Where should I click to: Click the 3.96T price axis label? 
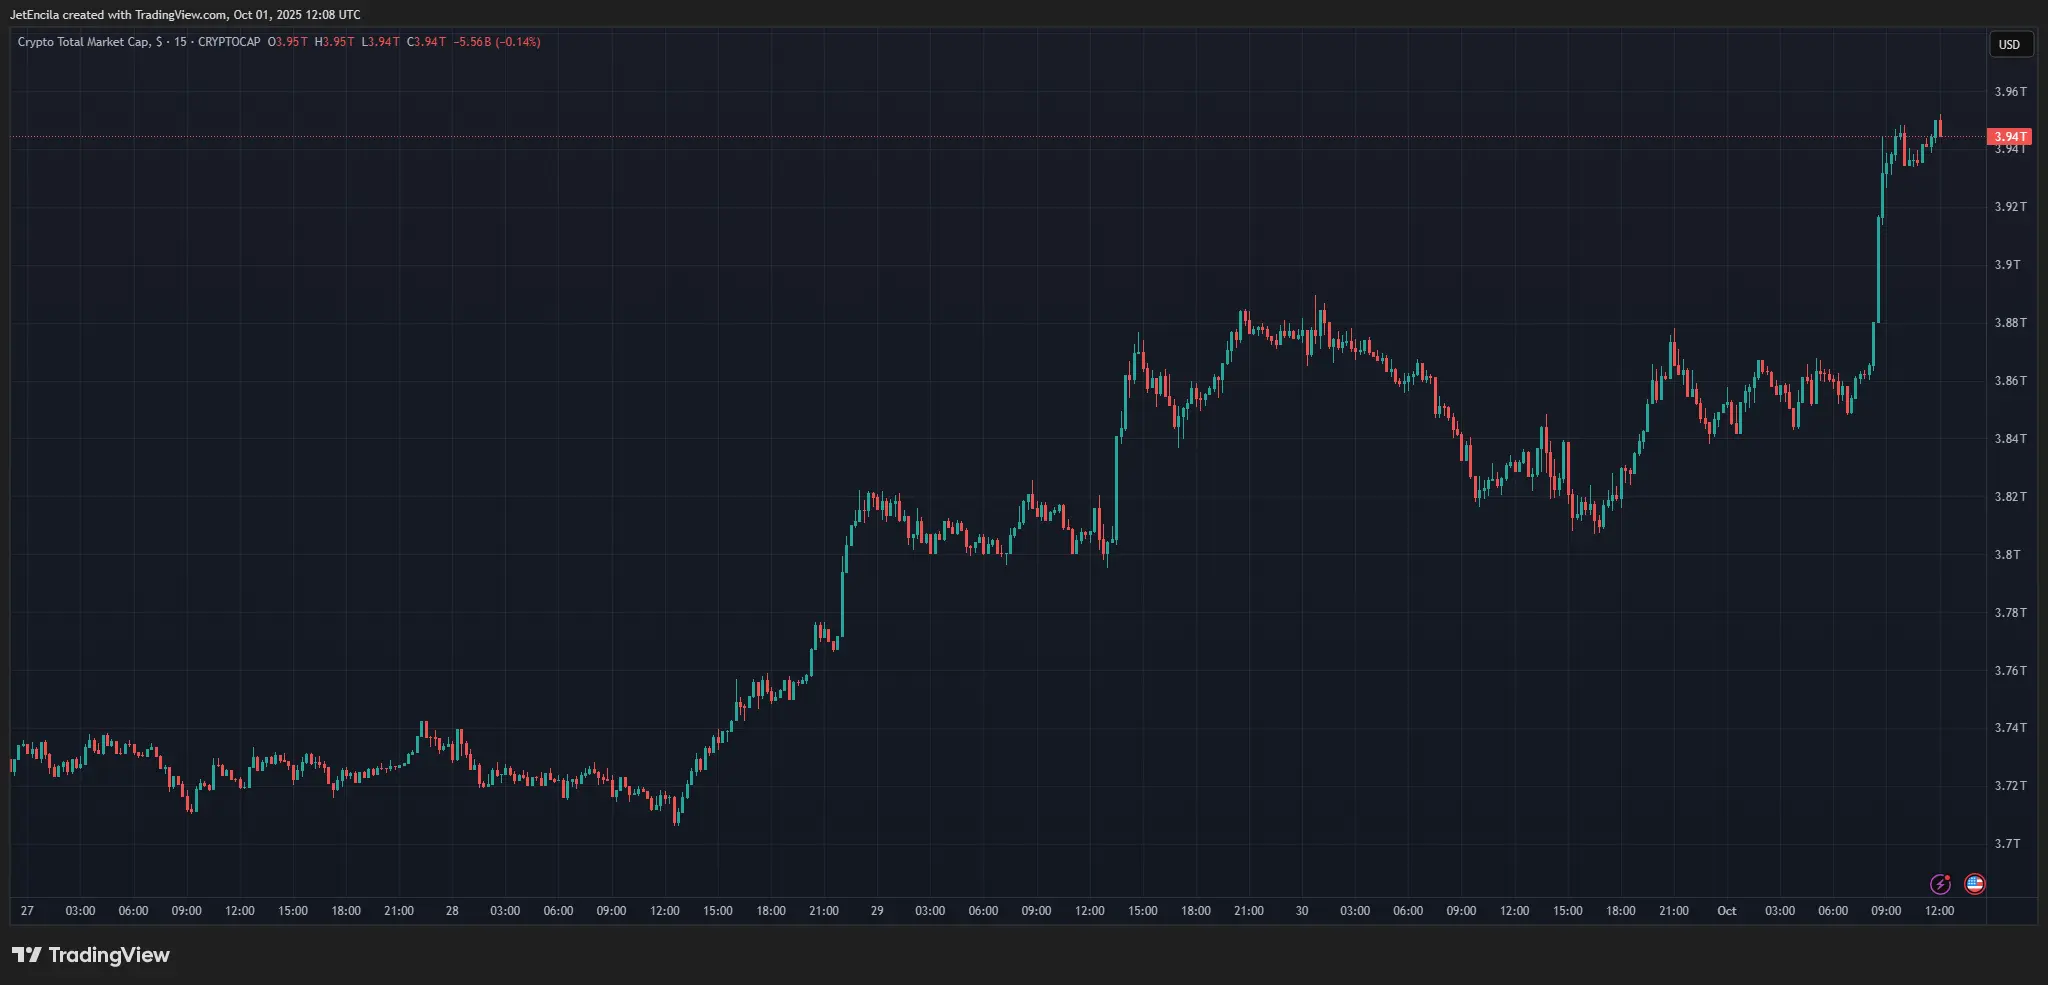(2010, 92)
